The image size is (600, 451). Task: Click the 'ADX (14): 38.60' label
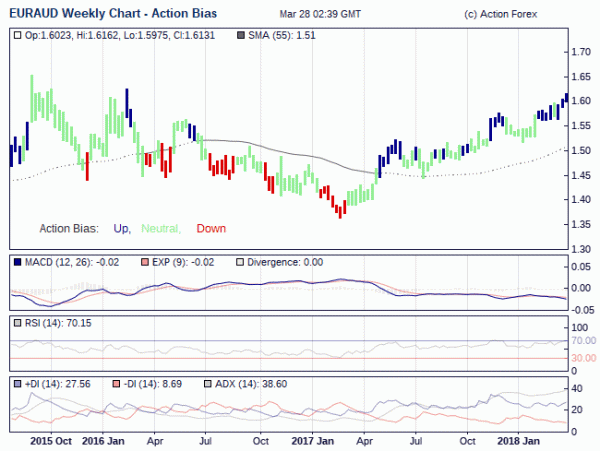[251, 384]
